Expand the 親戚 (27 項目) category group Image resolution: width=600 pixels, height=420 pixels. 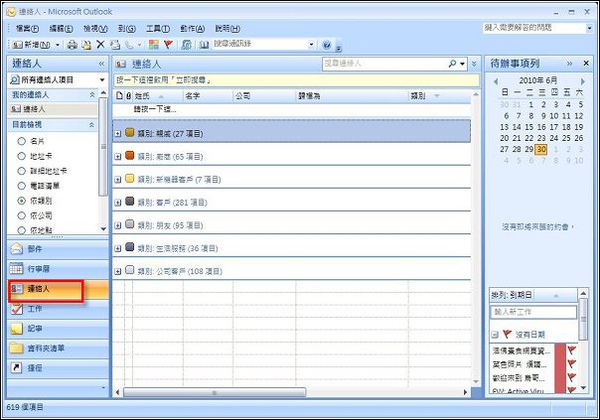118,133
